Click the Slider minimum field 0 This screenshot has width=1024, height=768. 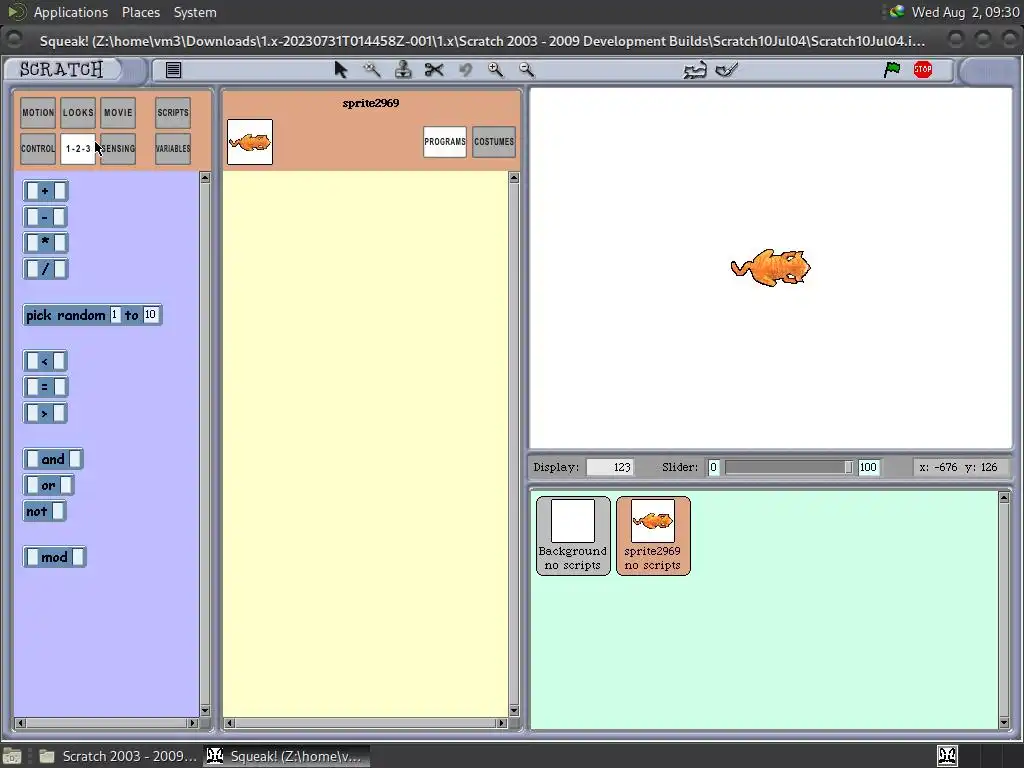click(x=714, y=468)
